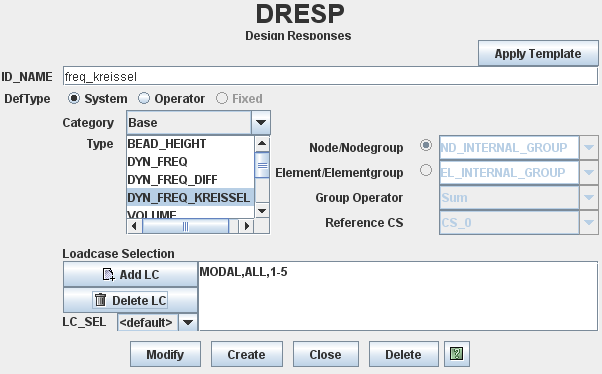Click the Type list vertical scrollbar thumb
The image size is (602, 374).
[262, 165]
